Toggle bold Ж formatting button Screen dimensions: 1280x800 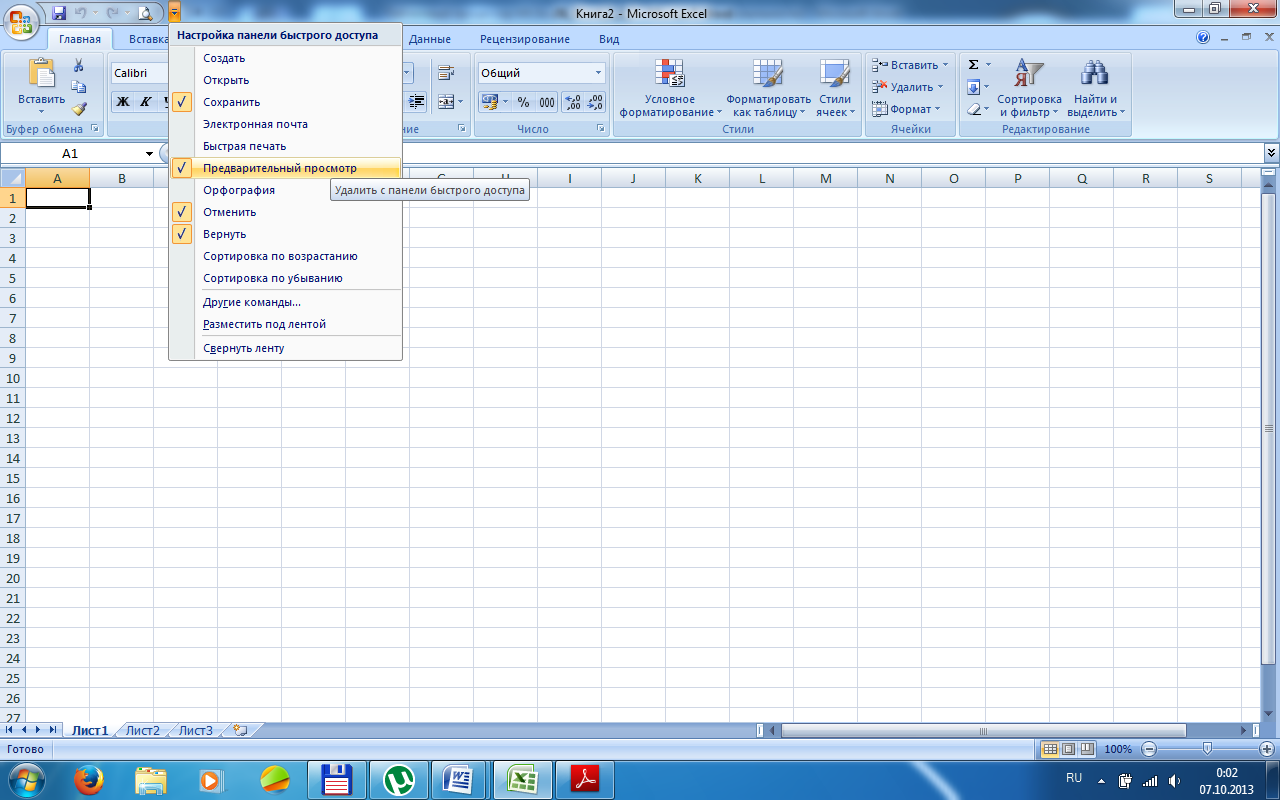click(x=122, y=102)
